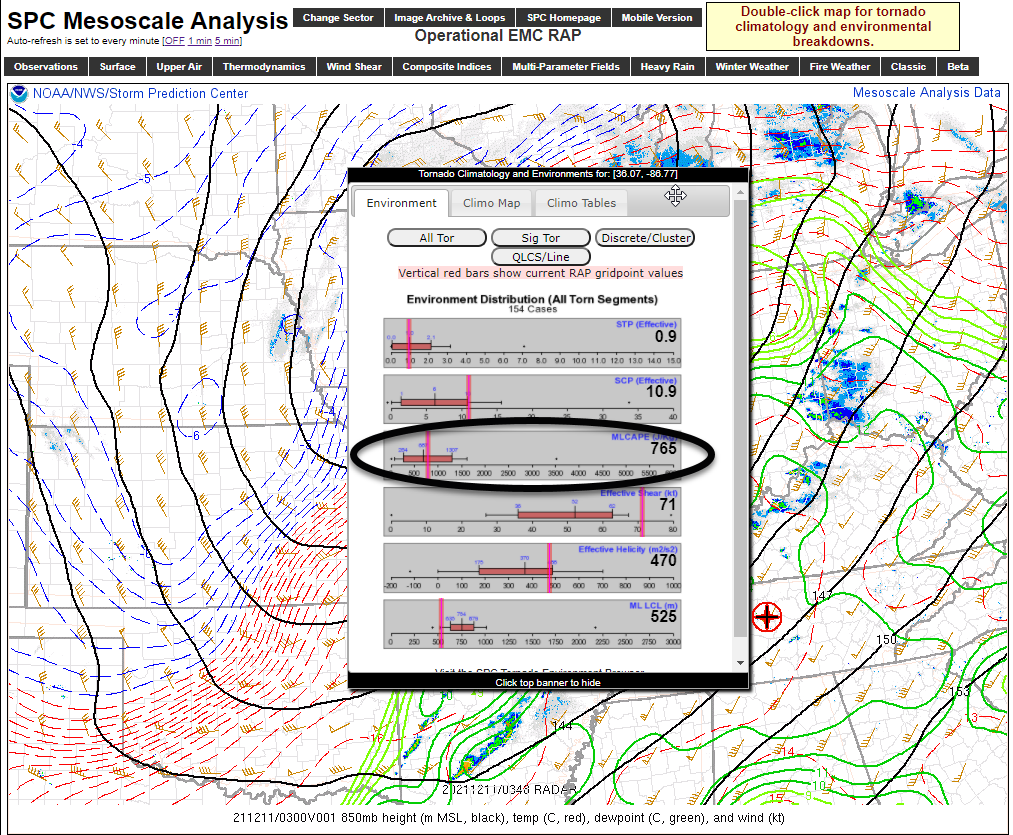Click the red crosshair marker on the map
This screenshot has width=1013, height=835.
coord(766,618)
